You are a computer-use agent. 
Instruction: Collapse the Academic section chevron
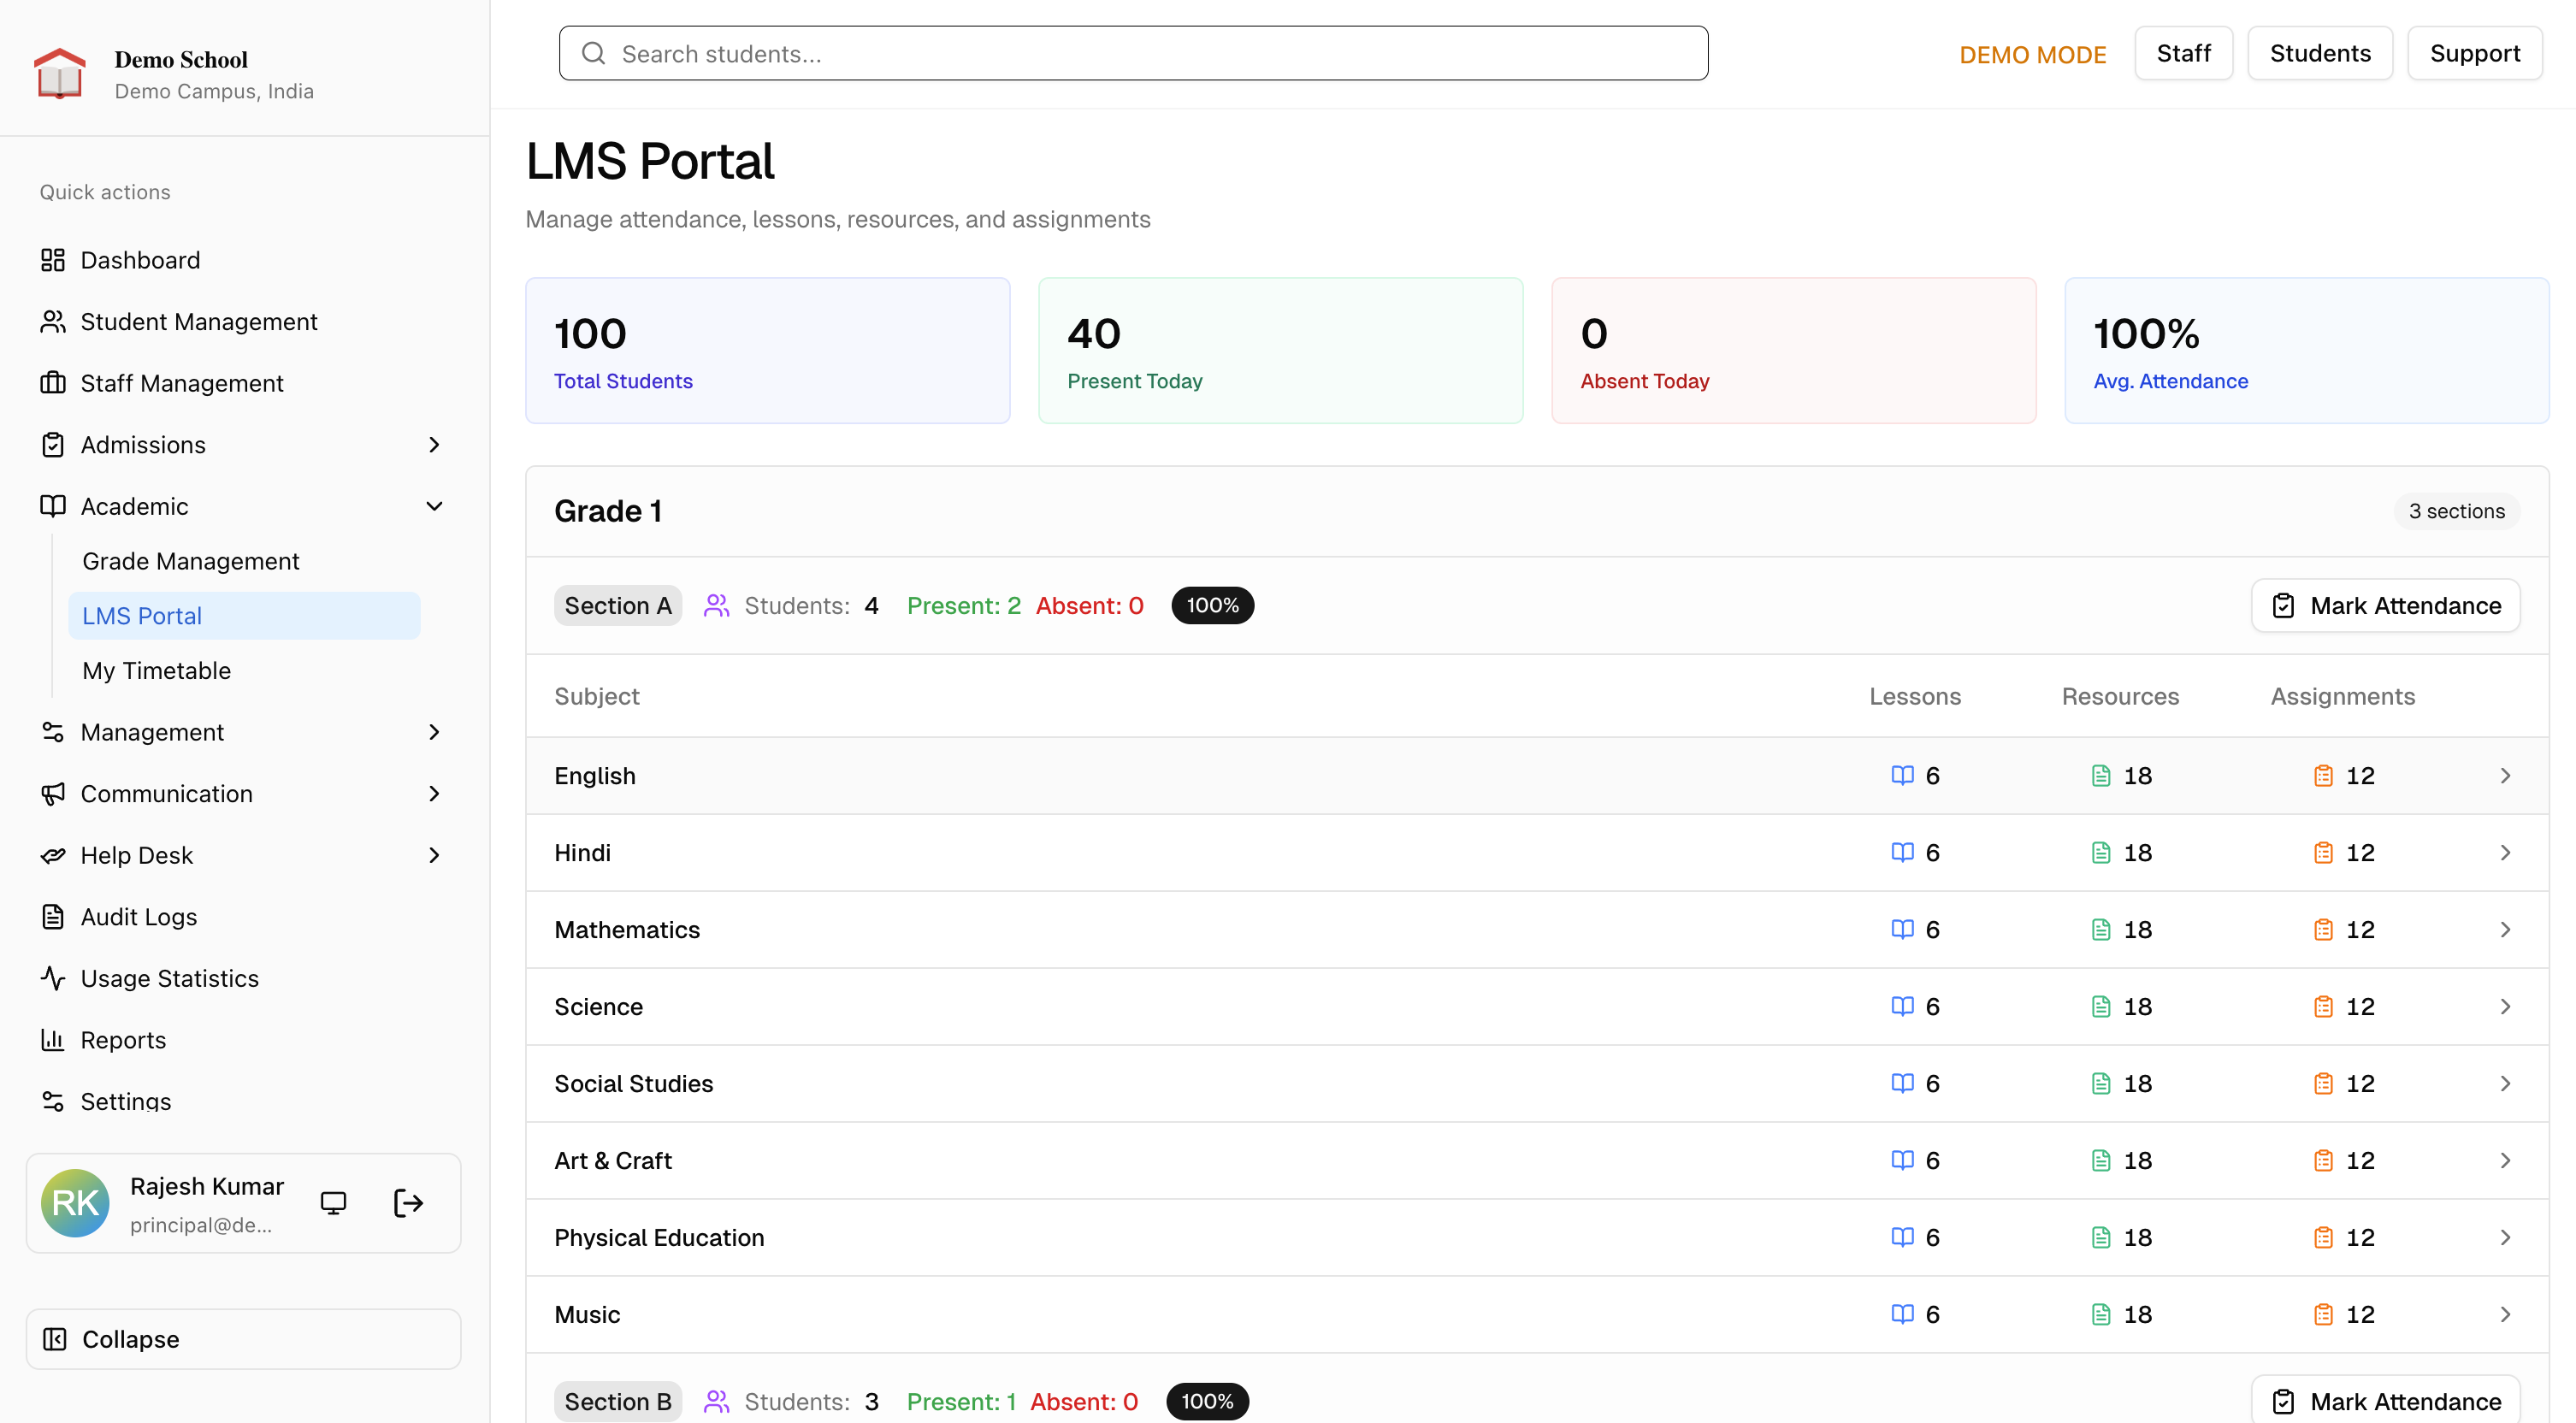click(x=434, y=506)
